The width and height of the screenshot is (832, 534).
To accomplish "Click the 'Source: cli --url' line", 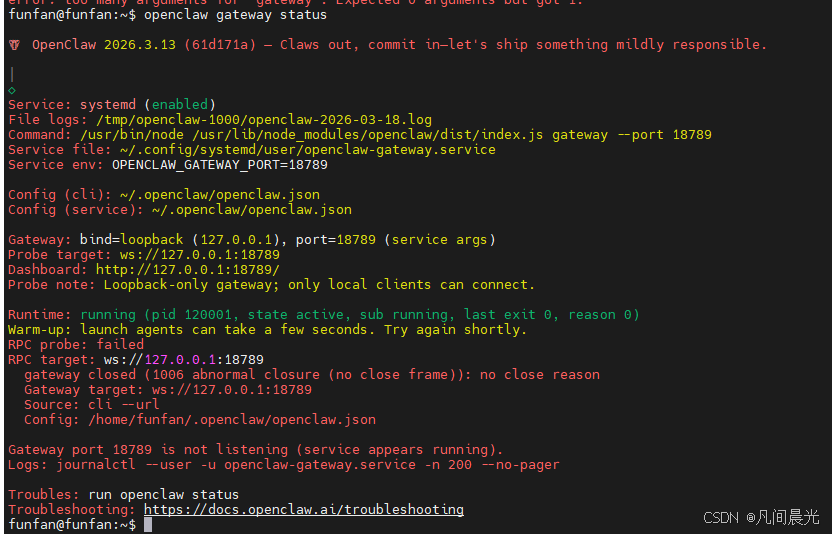I will point(92,404).
